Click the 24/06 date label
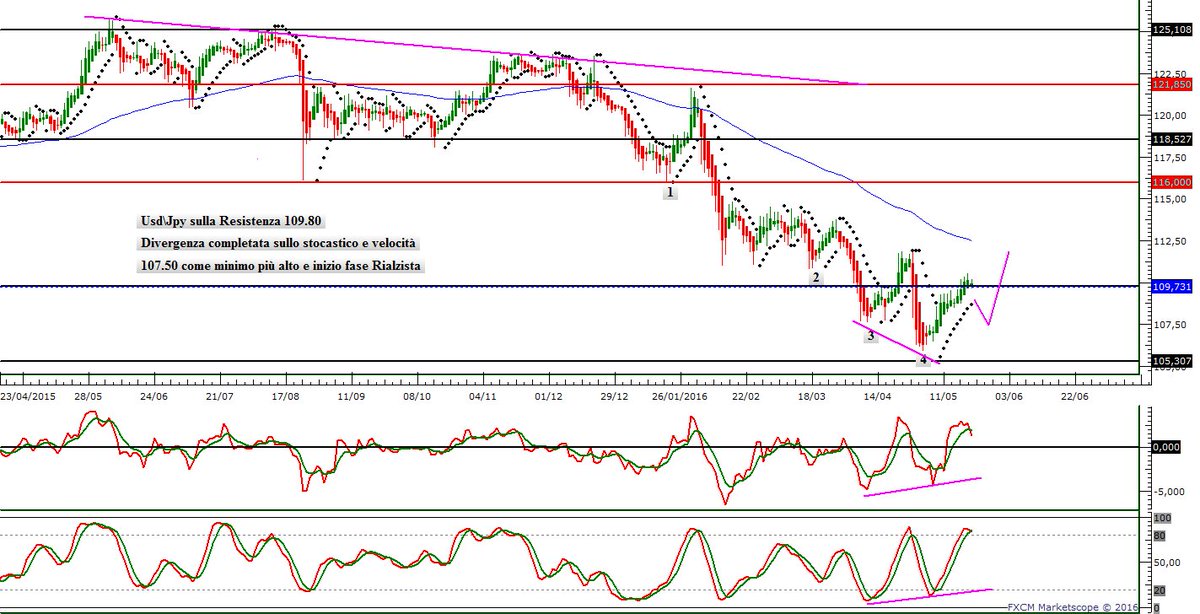The height and width of the screenshot is (614, 1200). 154,396
